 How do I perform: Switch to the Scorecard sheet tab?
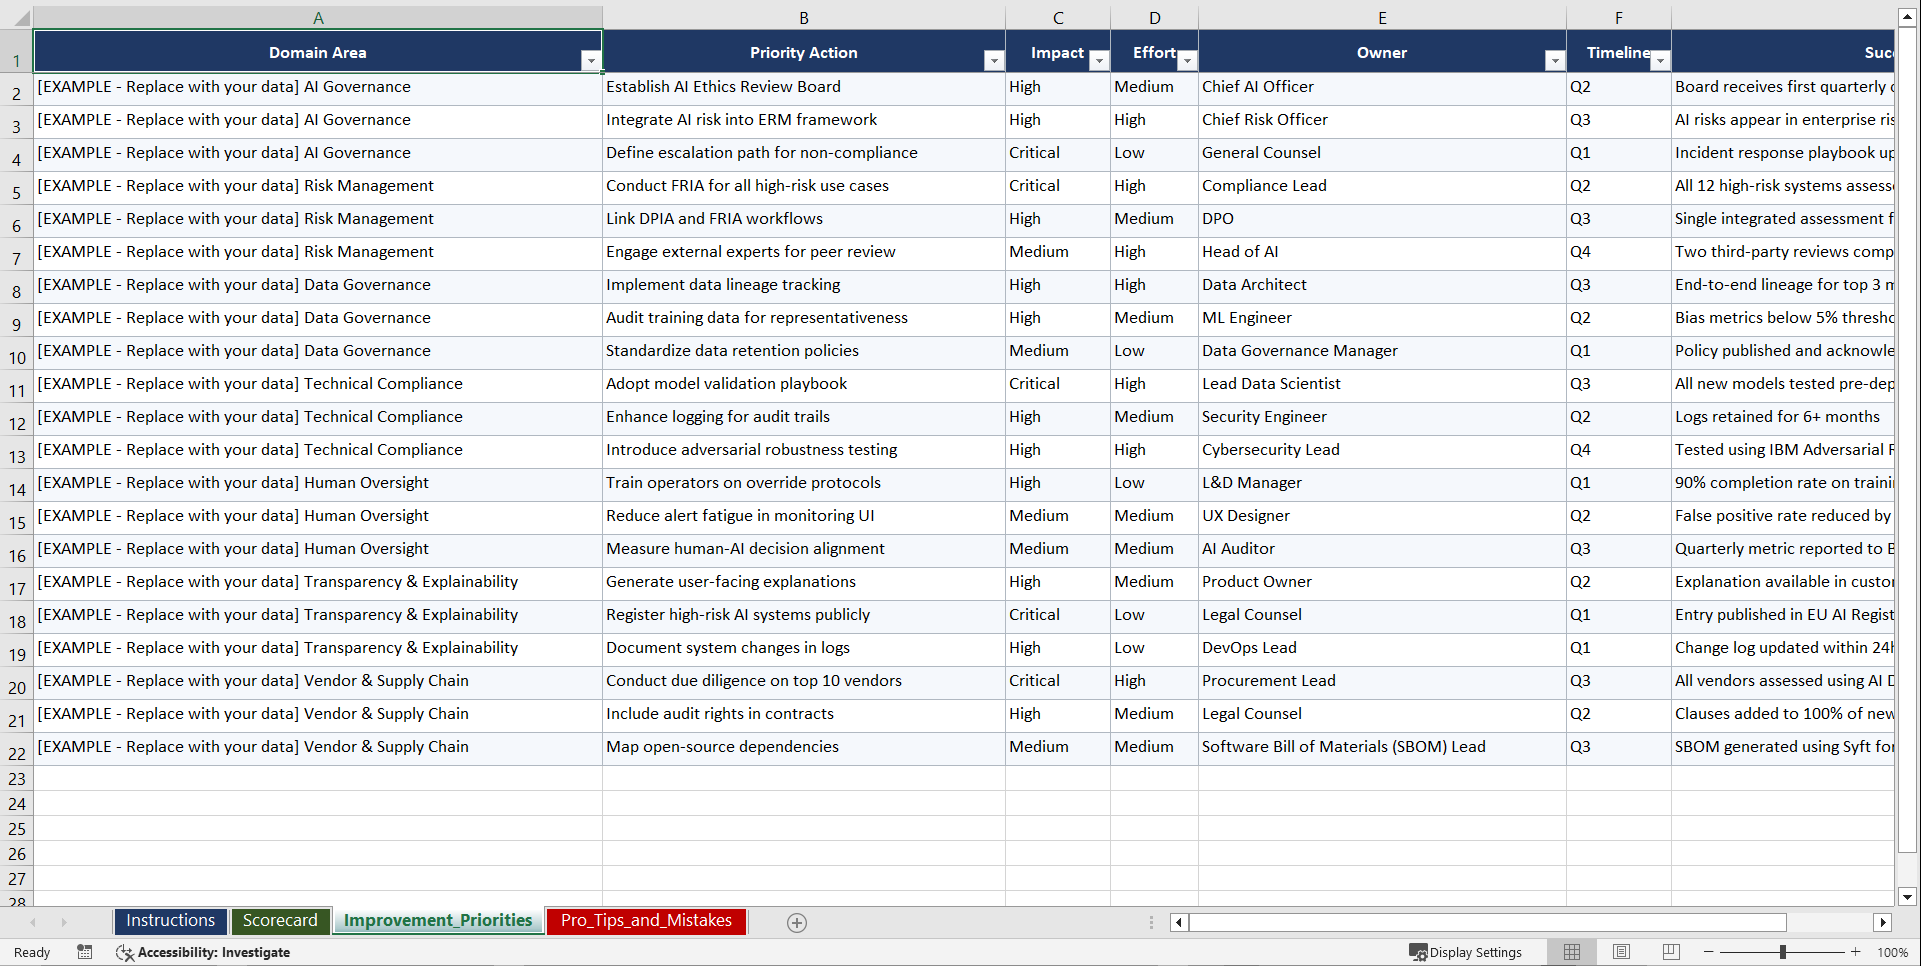[281, 921]
